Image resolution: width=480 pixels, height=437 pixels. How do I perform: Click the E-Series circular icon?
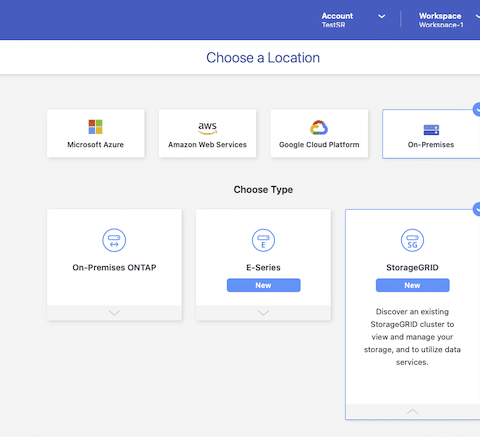(x=263, y=240)
